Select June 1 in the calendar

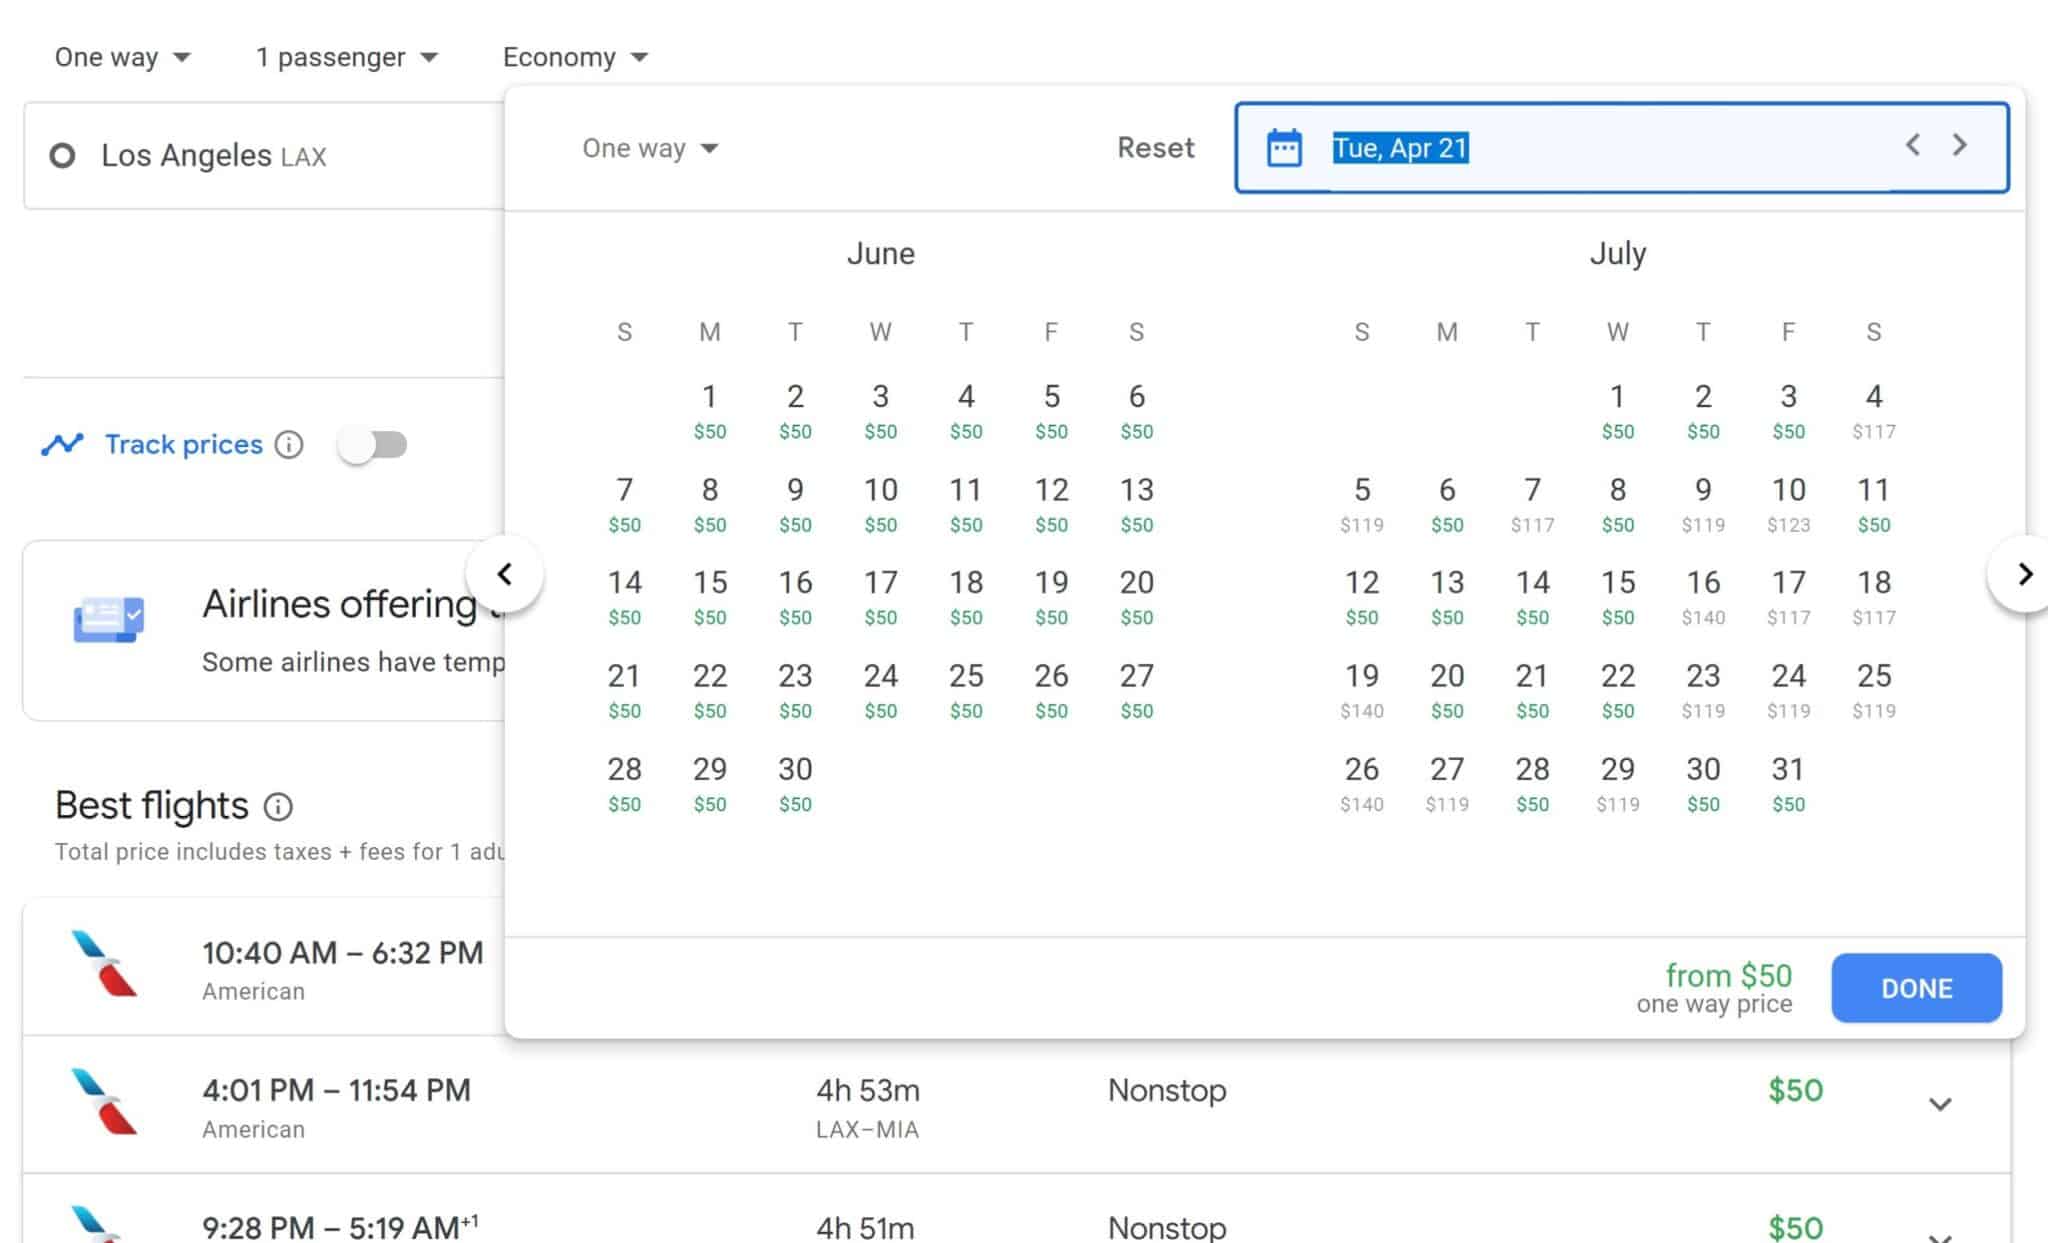710,411
